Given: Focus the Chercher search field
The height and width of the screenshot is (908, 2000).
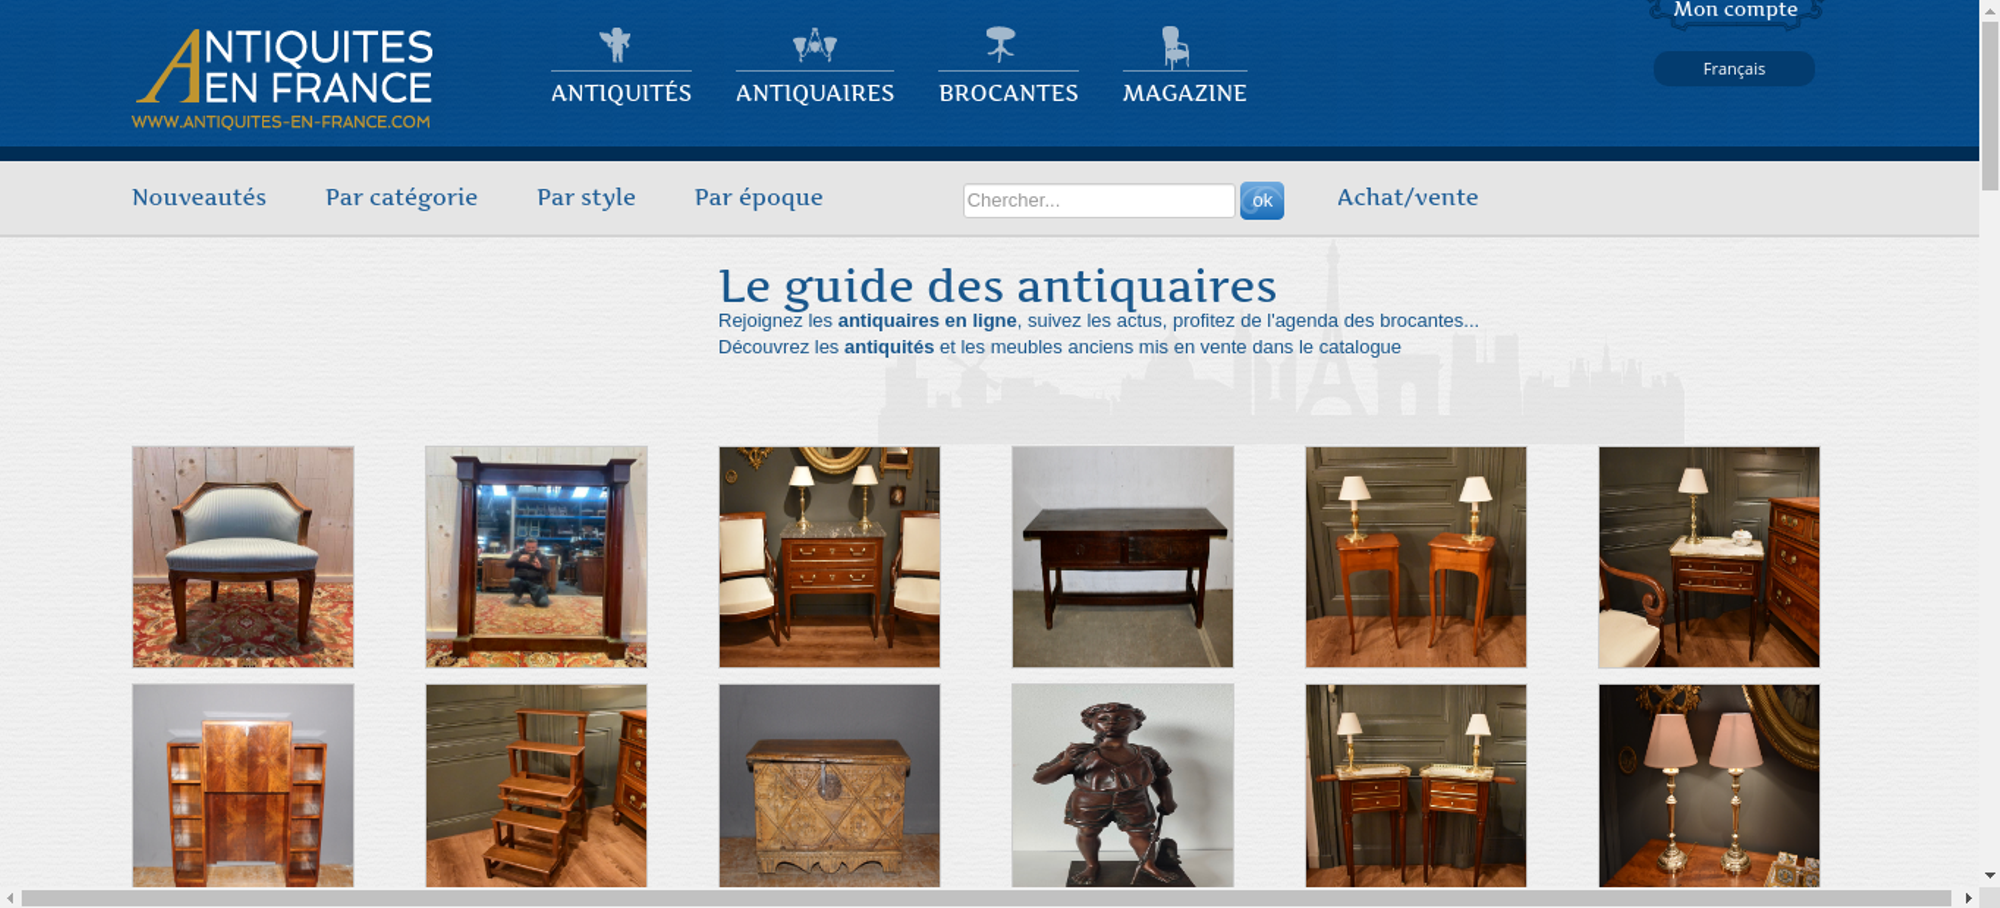Looking at the screenshot, I should [1099, 200].
